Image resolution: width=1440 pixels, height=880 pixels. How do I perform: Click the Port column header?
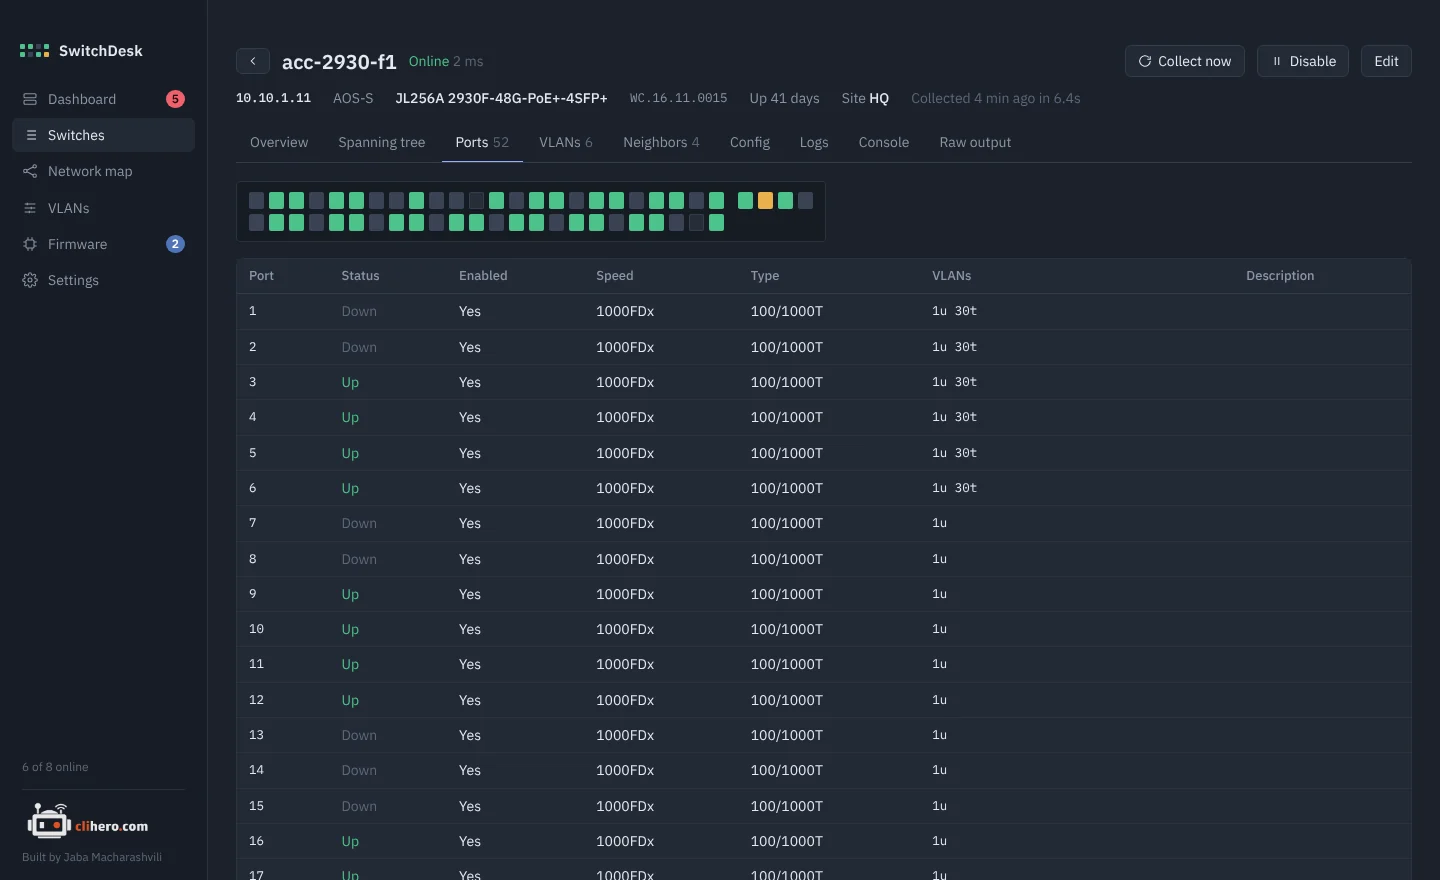click(x=261, y=276)
